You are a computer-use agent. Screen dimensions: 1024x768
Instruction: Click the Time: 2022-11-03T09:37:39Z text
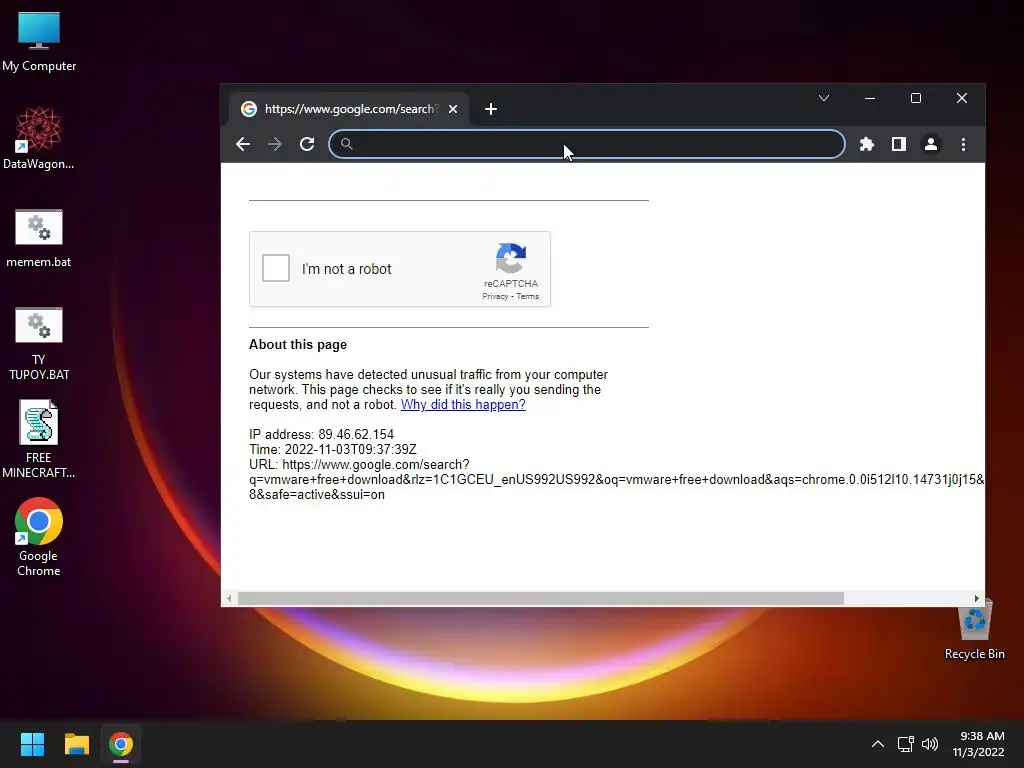click(332, 449)
